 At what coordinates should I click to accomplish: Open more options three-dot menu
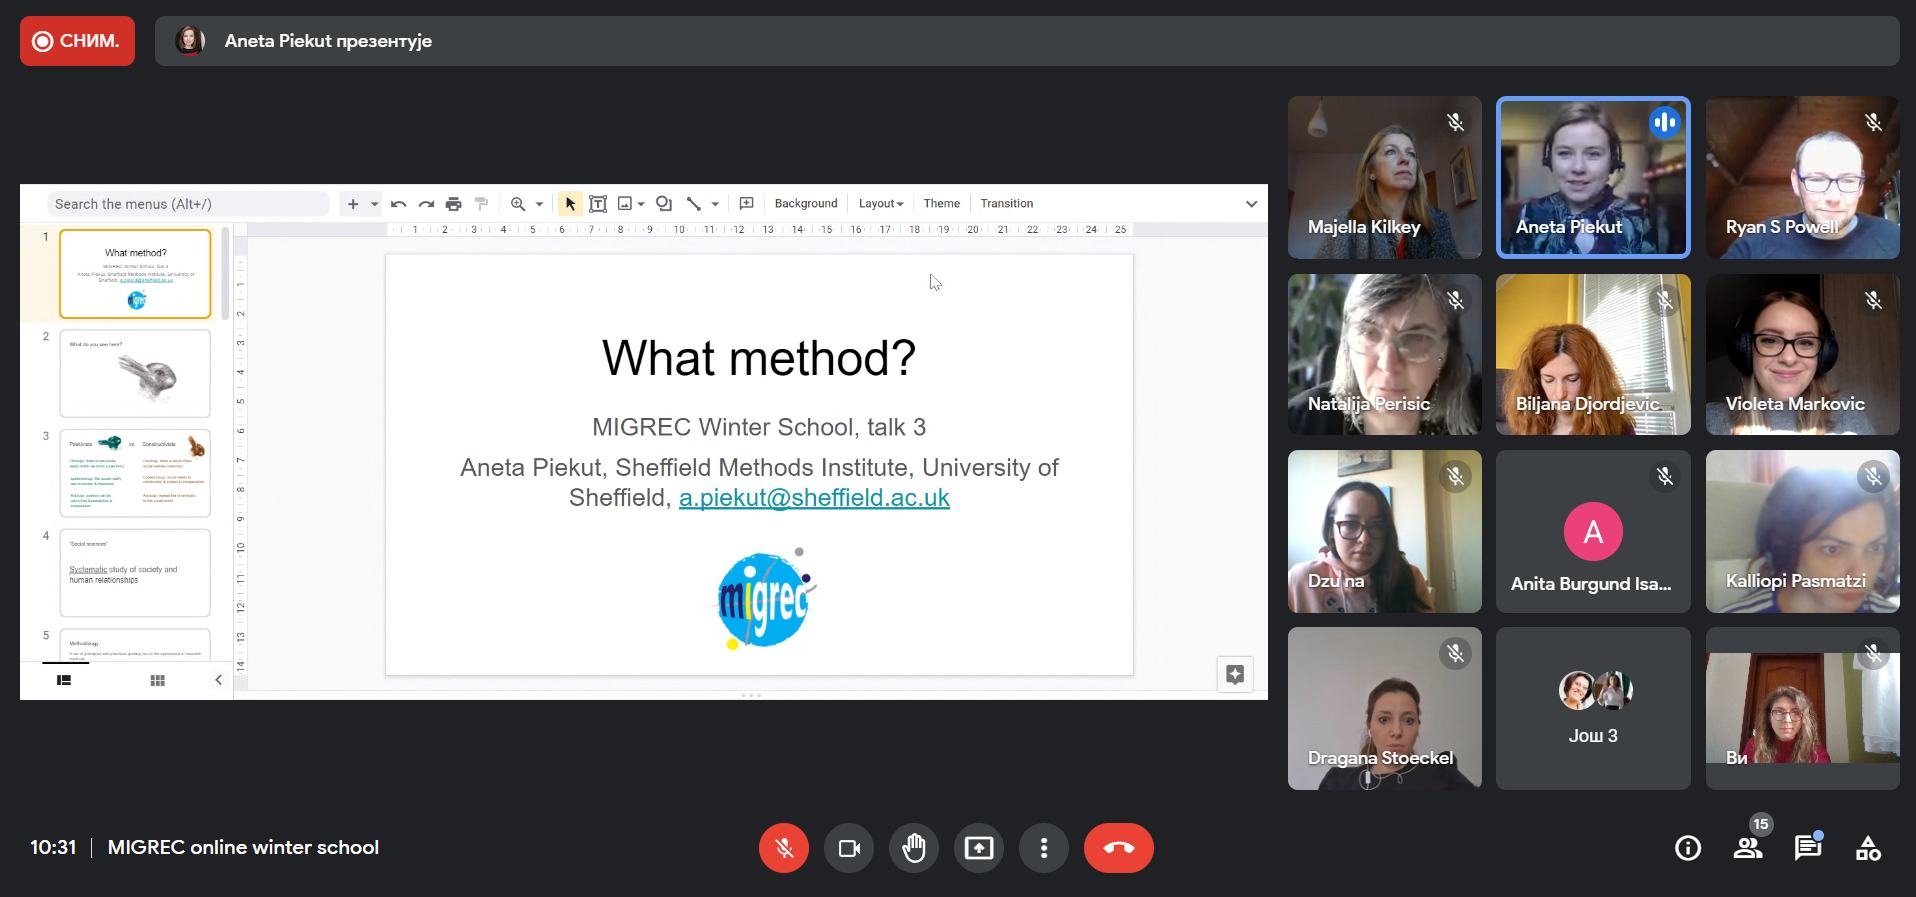coord(1043,848)
